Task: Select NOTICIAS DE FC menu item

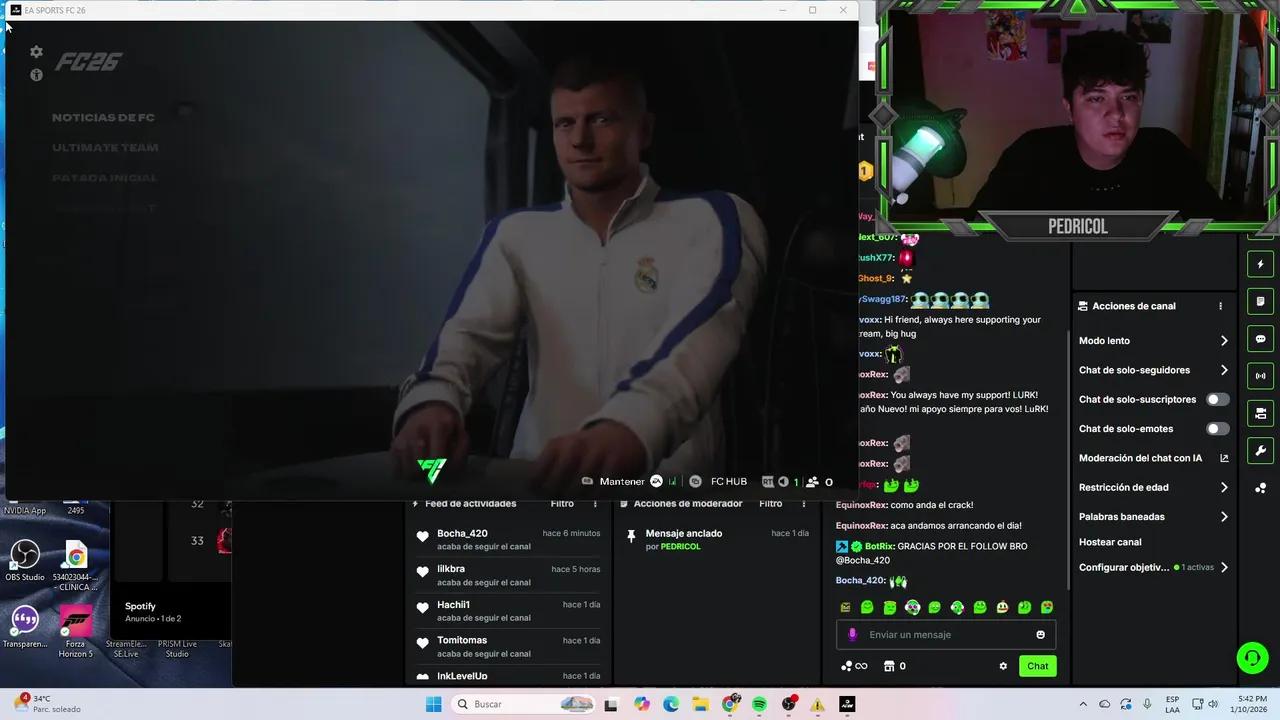Action: 103,117
